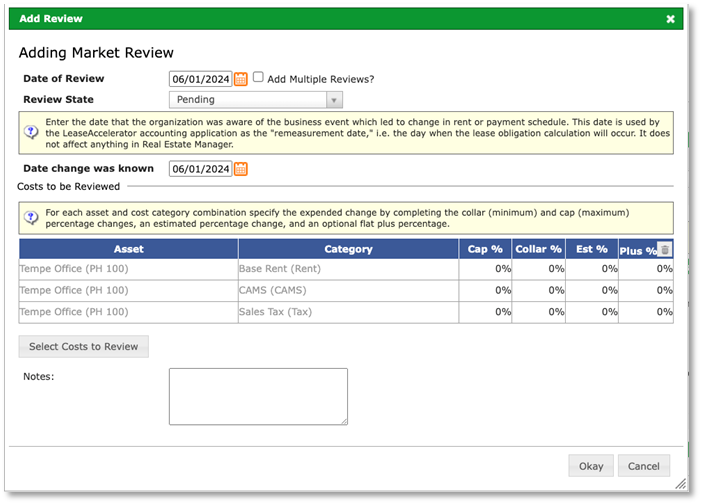701x504 pixels.
Task: Focus the Notes text area
Action: click(x=258, y=396)
